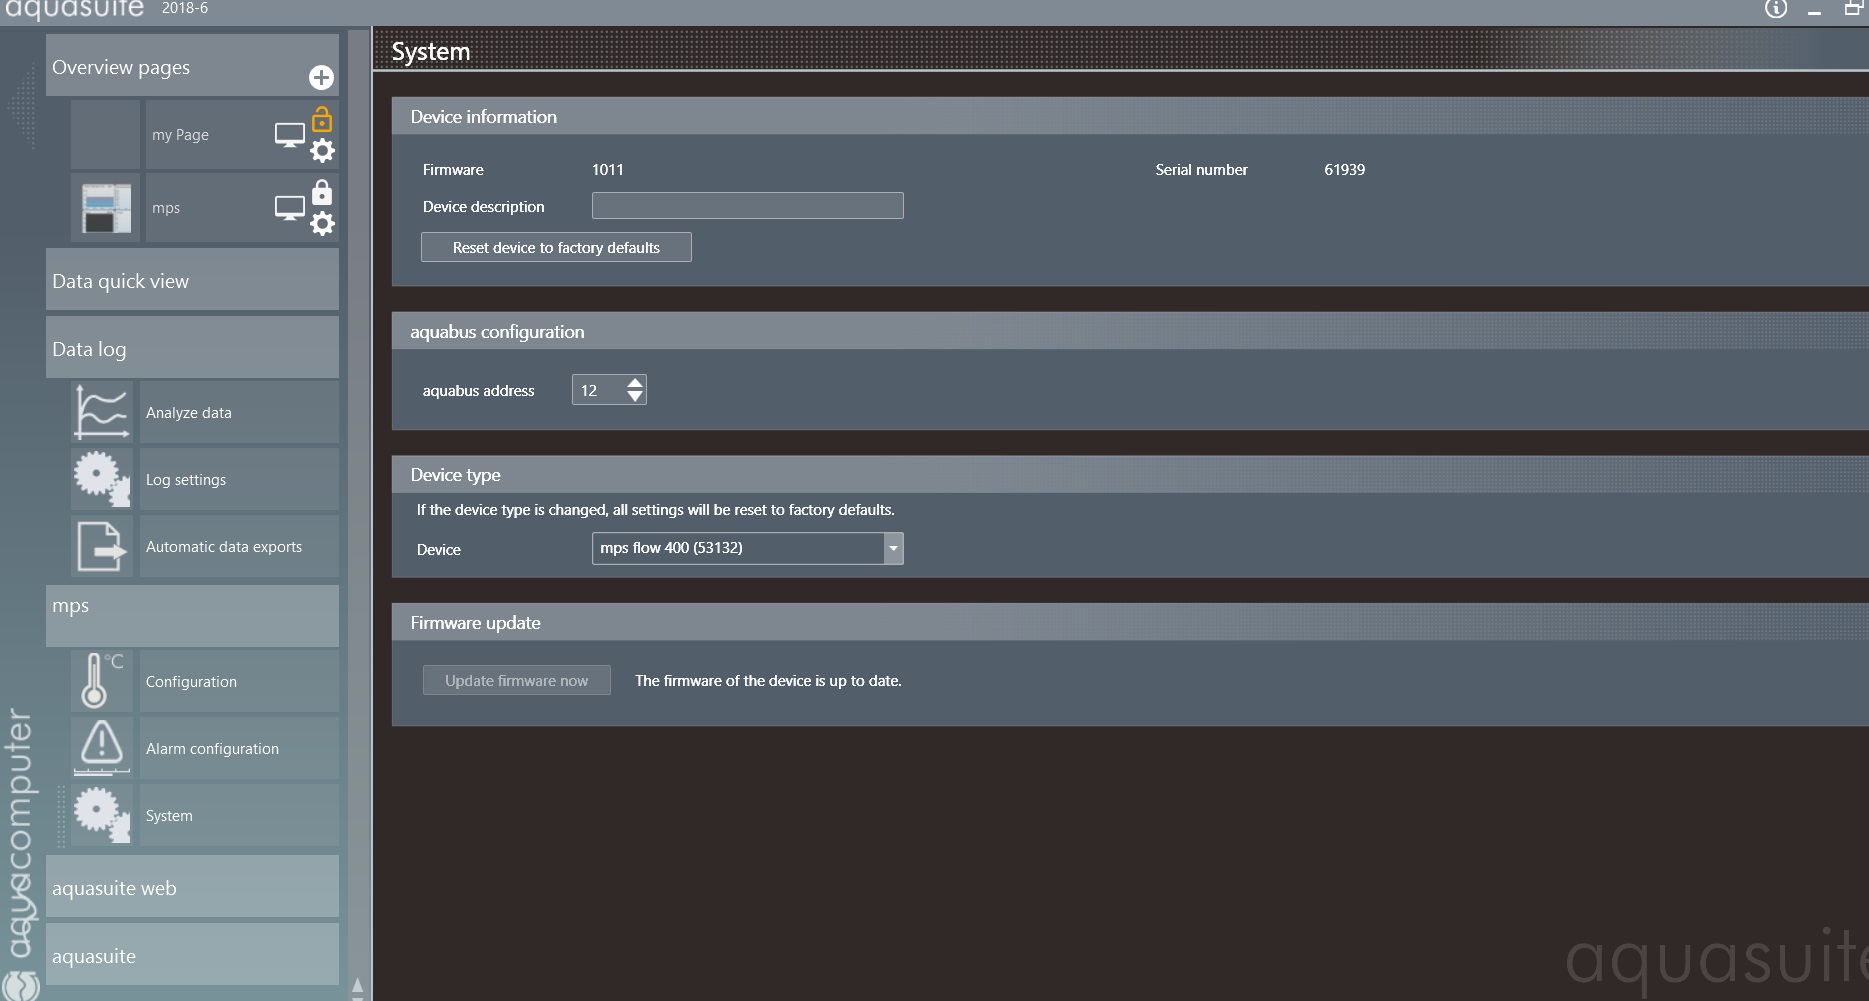The width and height of the screenshot is (1869, 1001).
Task: Open the info icon in title bar
Action: click(x=1776, y=9)
